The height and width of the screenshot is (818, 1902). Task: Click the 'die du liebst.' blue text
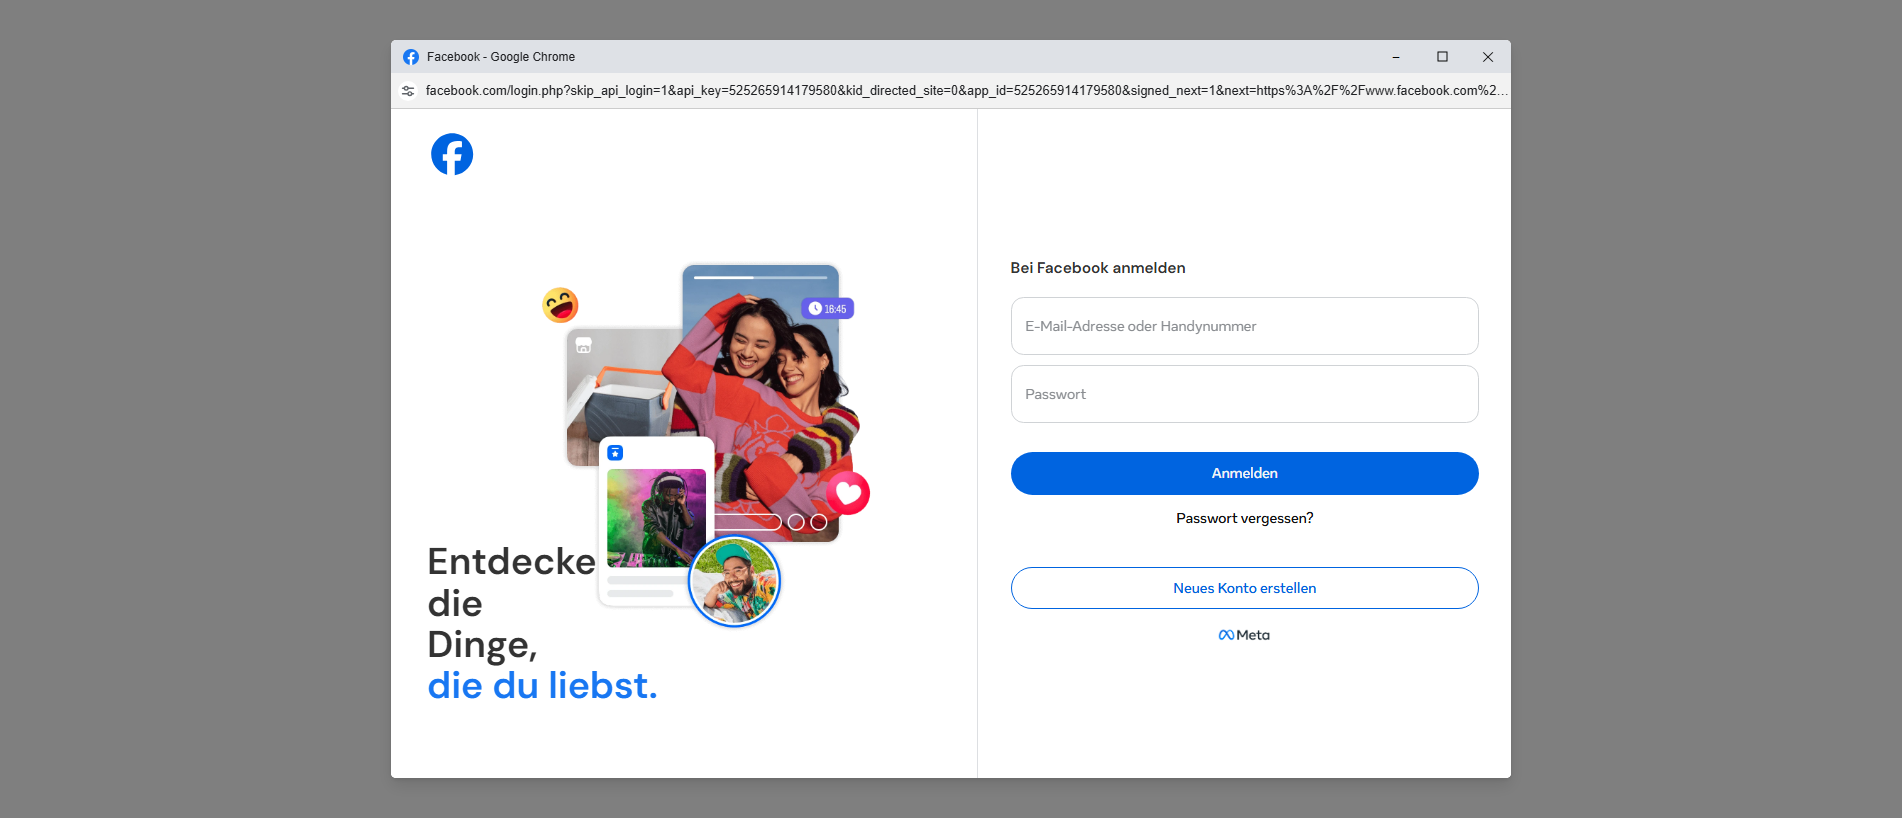[542, 686]
